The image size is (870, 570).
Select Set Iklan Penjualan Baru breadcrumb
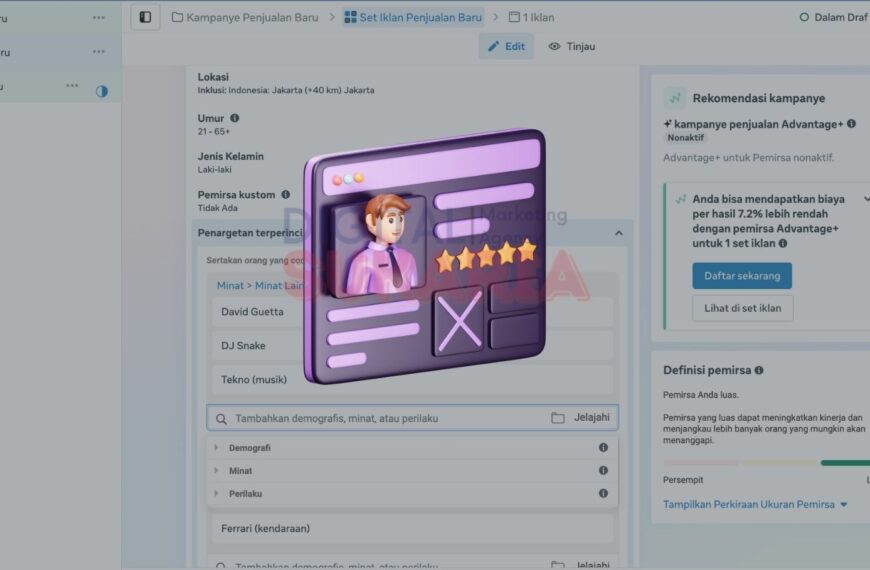(x=413, y=17)
